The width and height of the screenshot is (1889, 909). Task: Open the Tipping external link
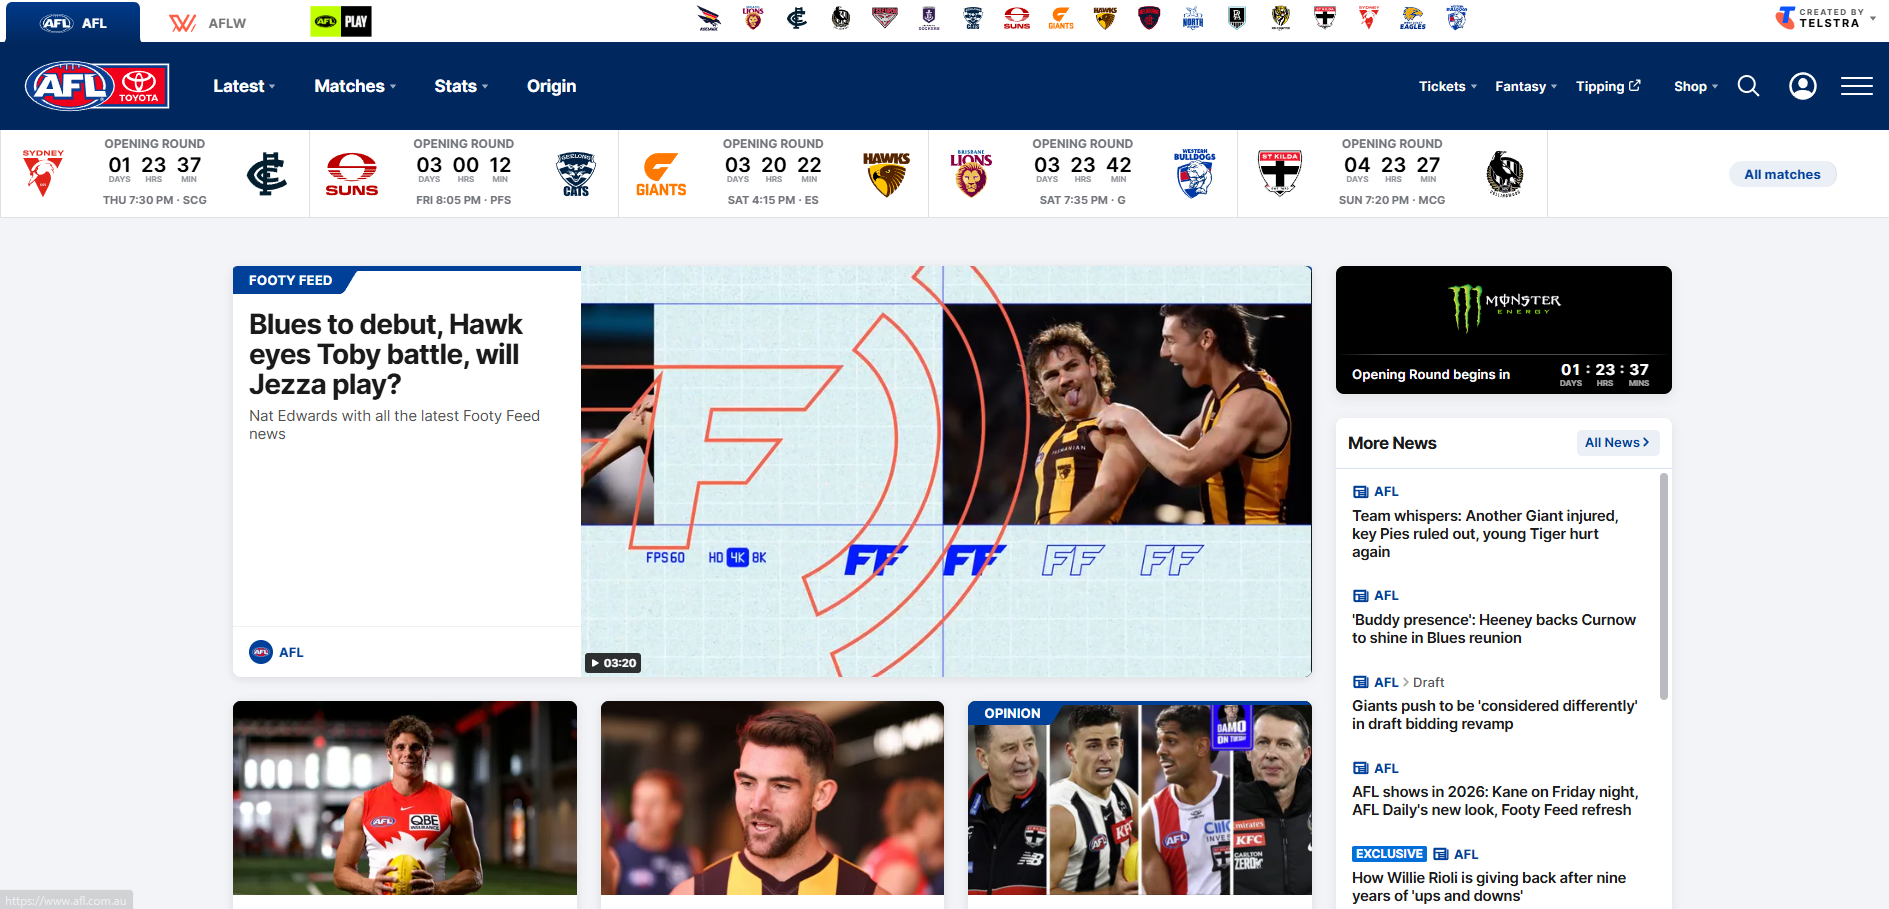pyautogui.click(x=1608, y=87)
